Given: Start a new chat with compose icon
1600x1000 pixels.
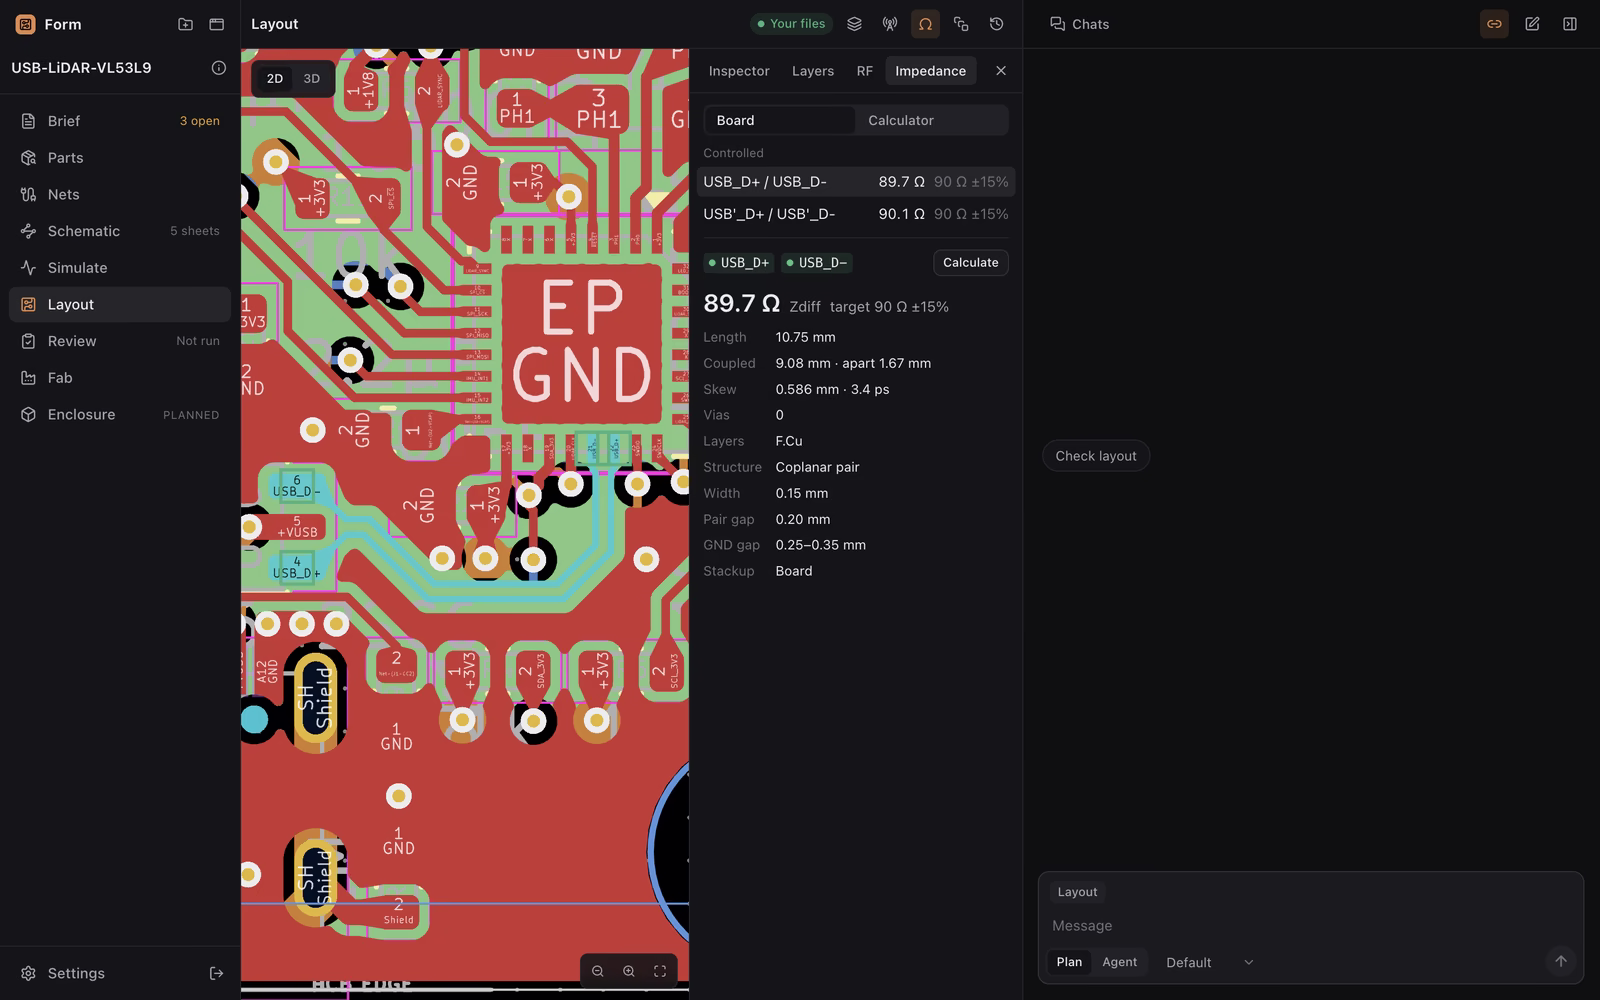Looking at the screenshot, I should tap(1532, 24).
